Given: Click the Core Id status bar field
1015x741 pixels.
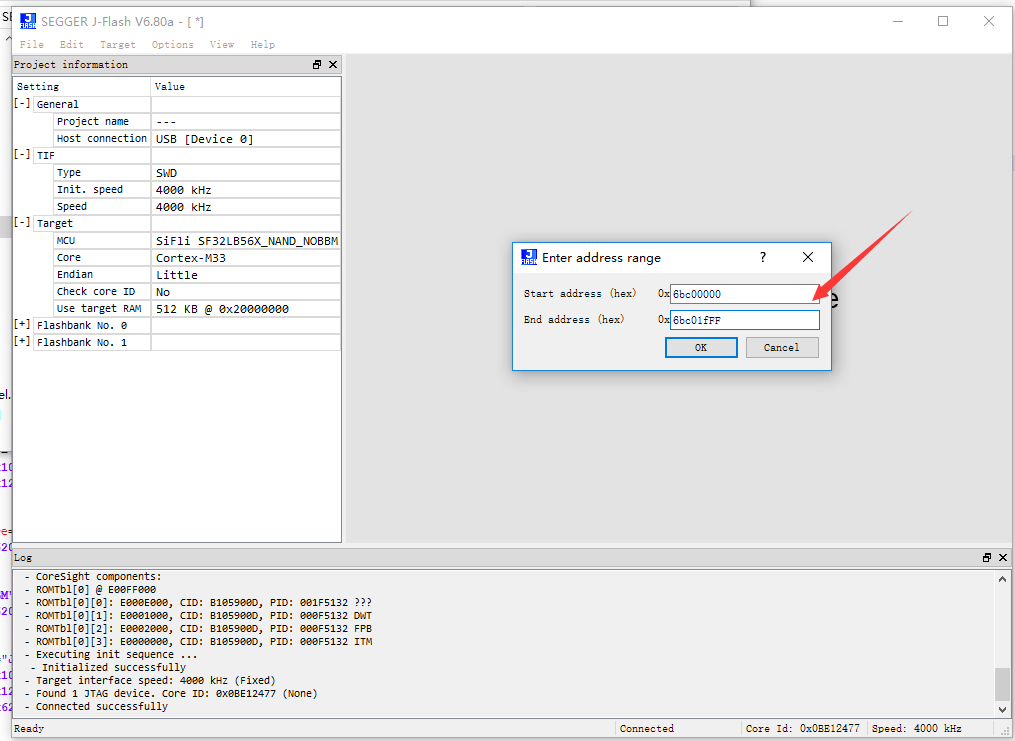Looking at the screenshot, I should [x=803, y=729].
